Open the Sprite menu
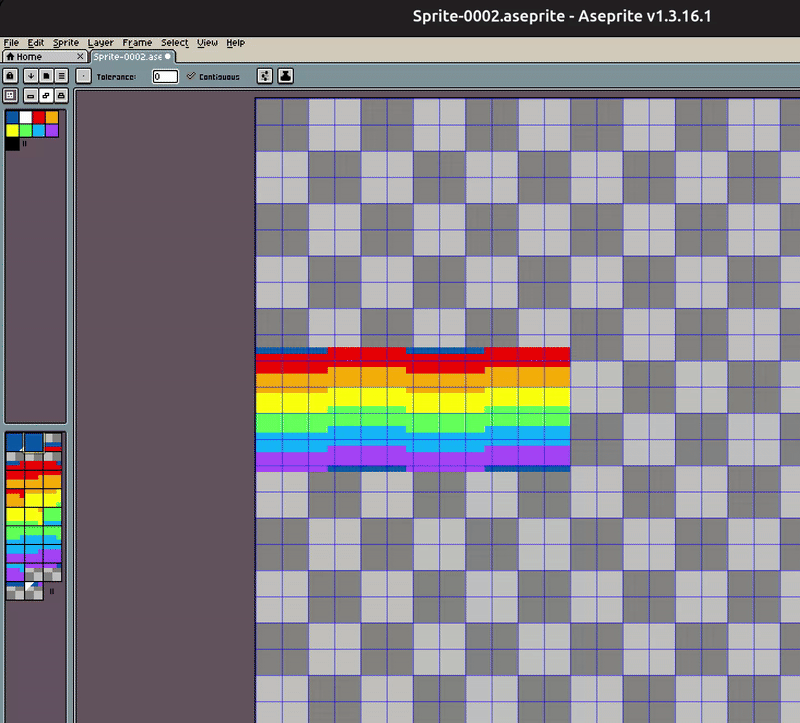This screenshot has height=723, width=800. tap(66, 43)
